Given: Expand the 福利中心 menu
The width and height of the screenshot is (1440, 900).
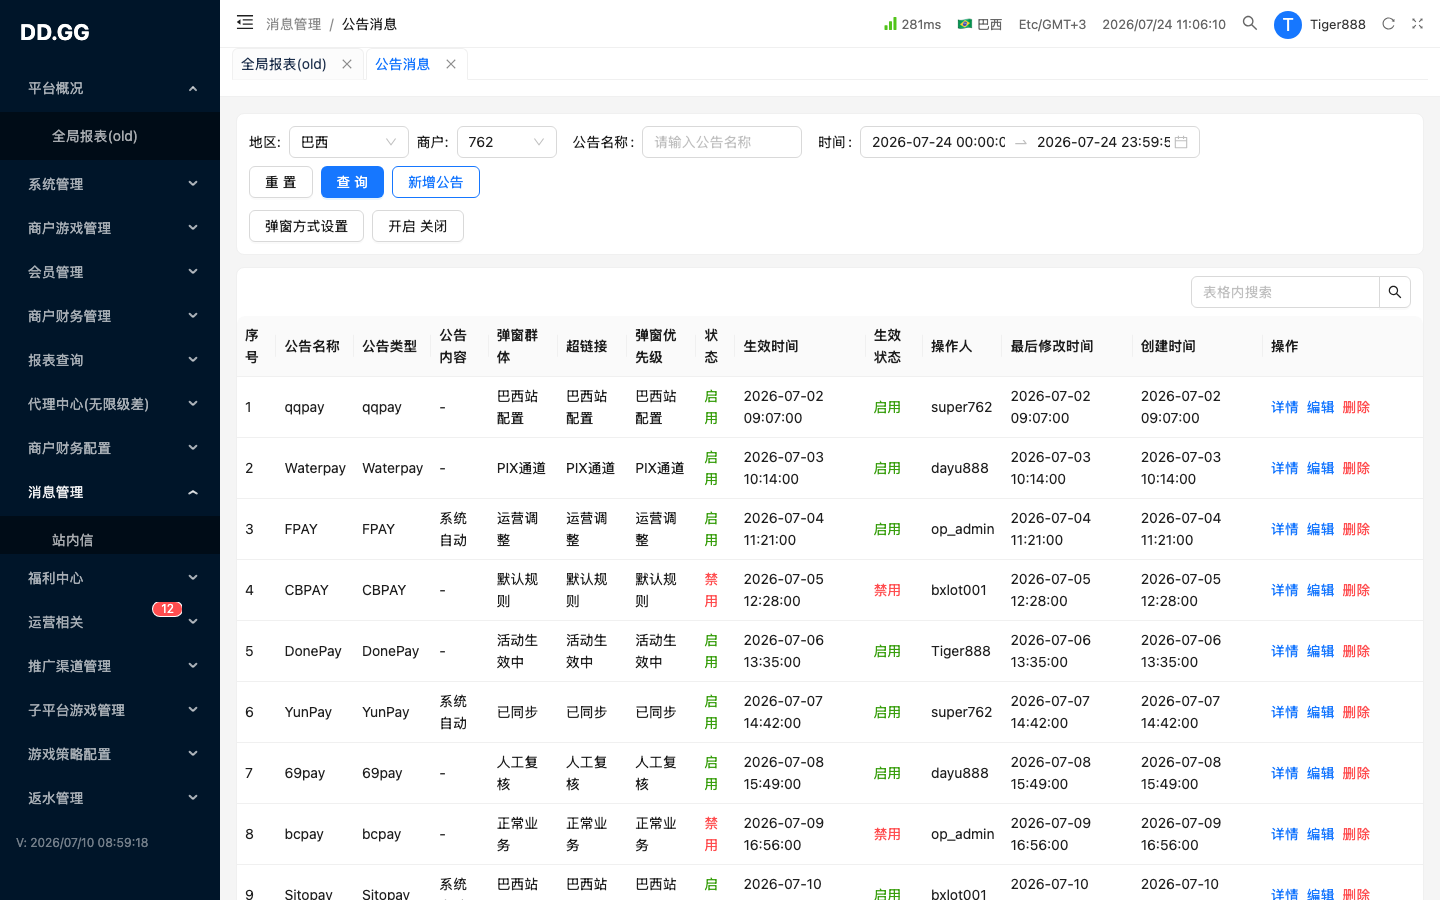Looking at the screenshot, I should [110, 578].
